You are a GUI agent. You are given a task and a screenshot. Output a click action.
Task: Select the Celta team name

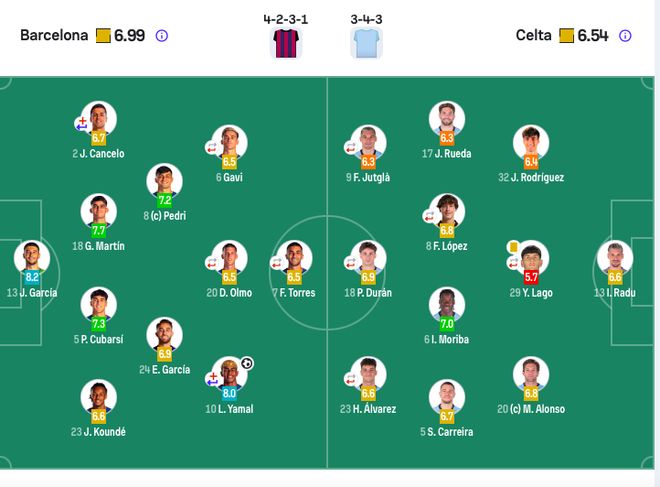pyautogui.click(x=533, y=36)
